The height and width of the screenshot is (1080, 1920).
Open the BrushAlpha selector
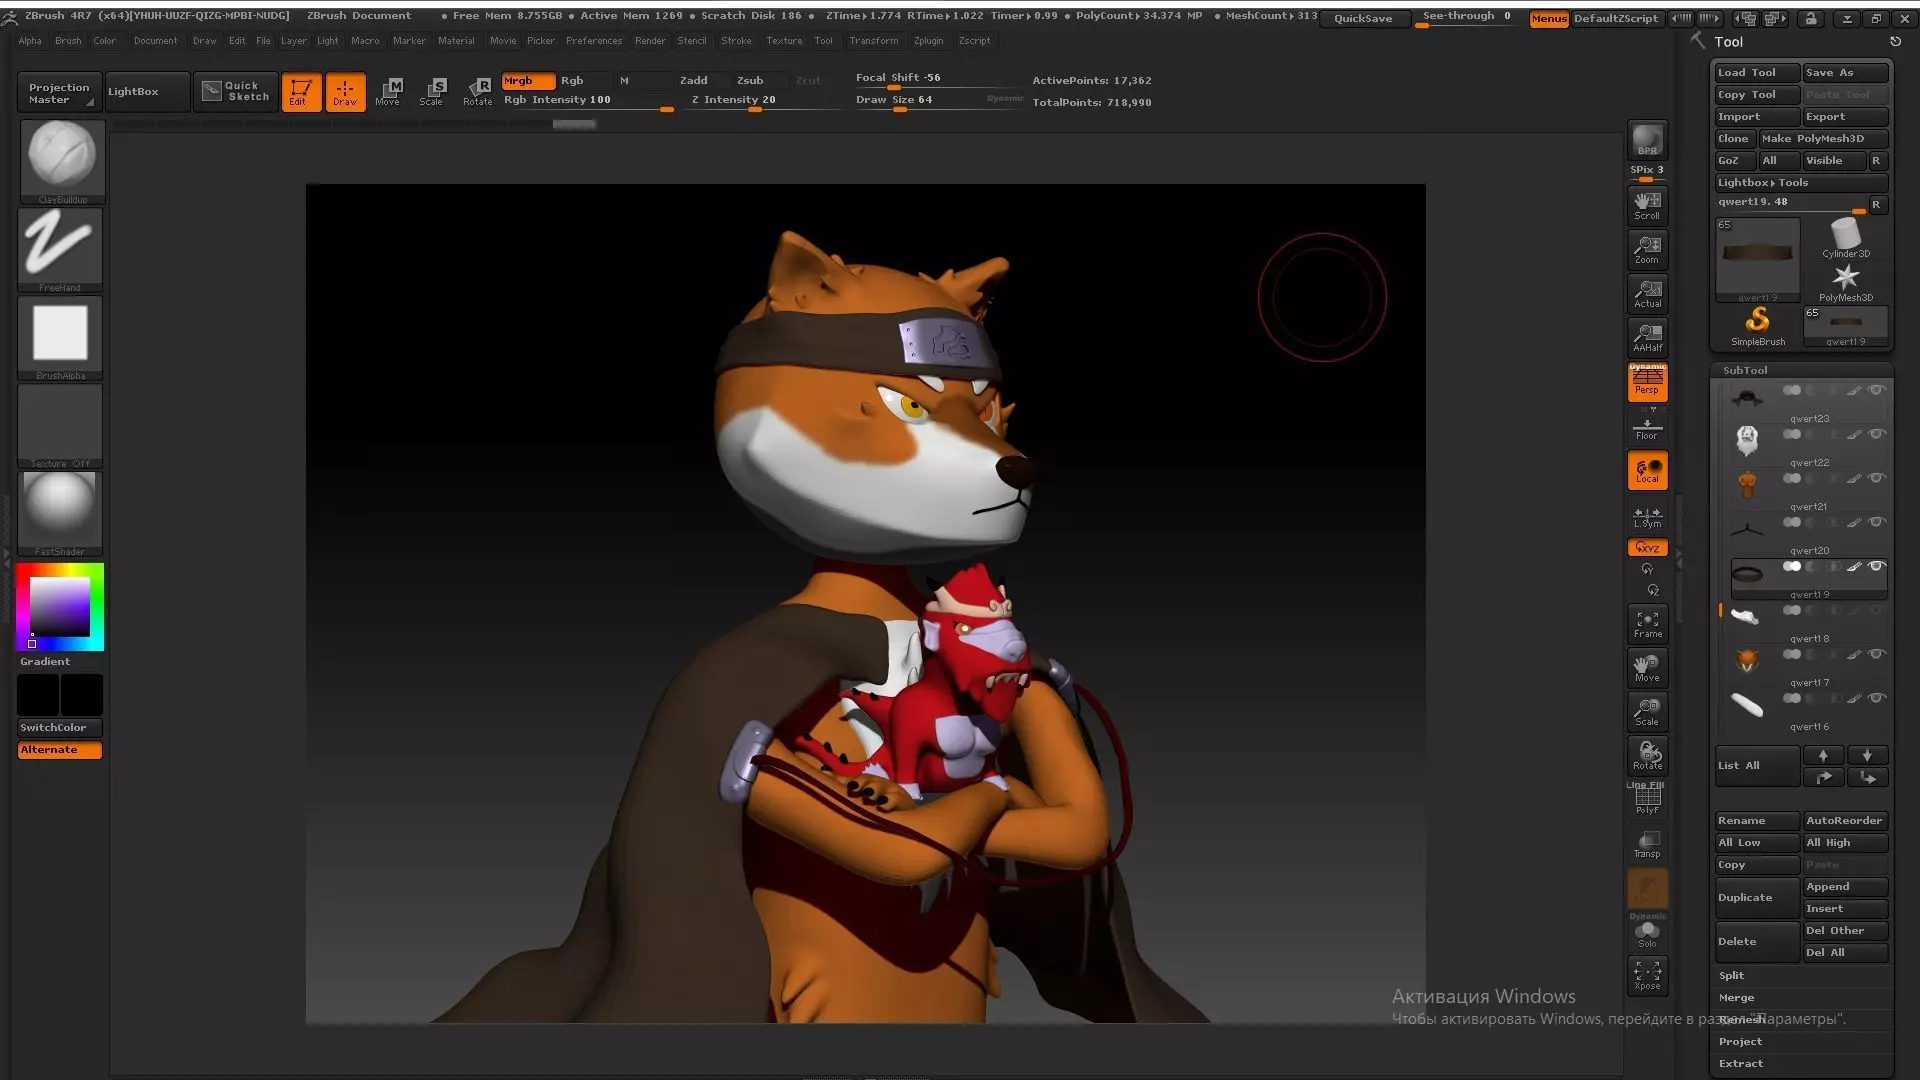point(60,338)
